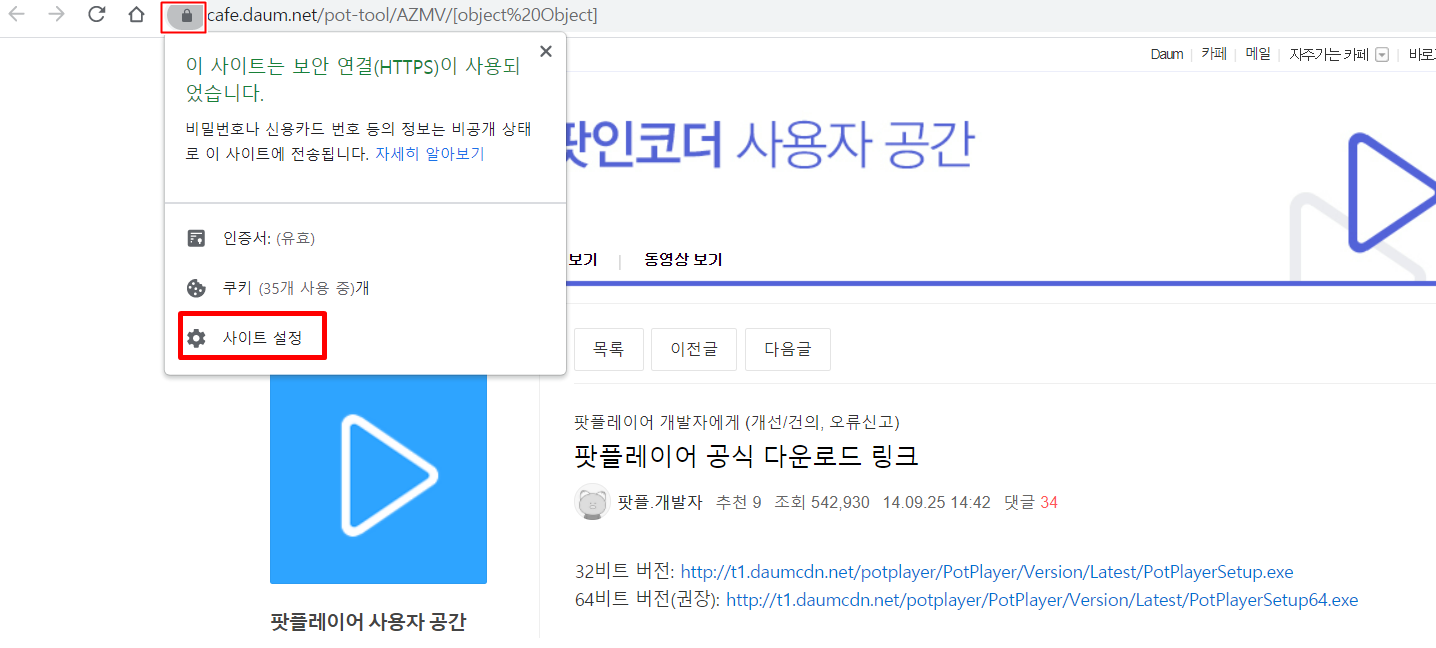The width and height of the screenshot is (1436, 648).
Task: Click the 추천 9 count
Action: coord(738,502)
